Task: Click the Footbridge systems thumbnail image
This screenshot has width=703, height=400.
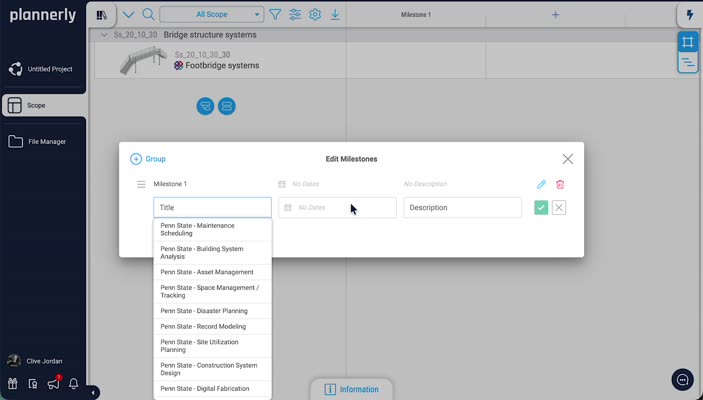Action: click(x=143, y=60)
